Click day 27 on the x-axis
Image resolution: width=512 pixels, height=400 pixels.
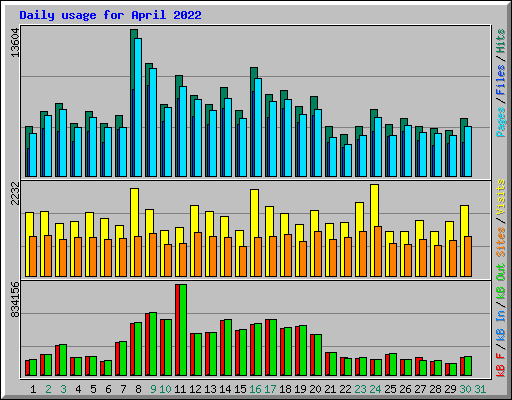pyautogui.click(x=420, y=389)
